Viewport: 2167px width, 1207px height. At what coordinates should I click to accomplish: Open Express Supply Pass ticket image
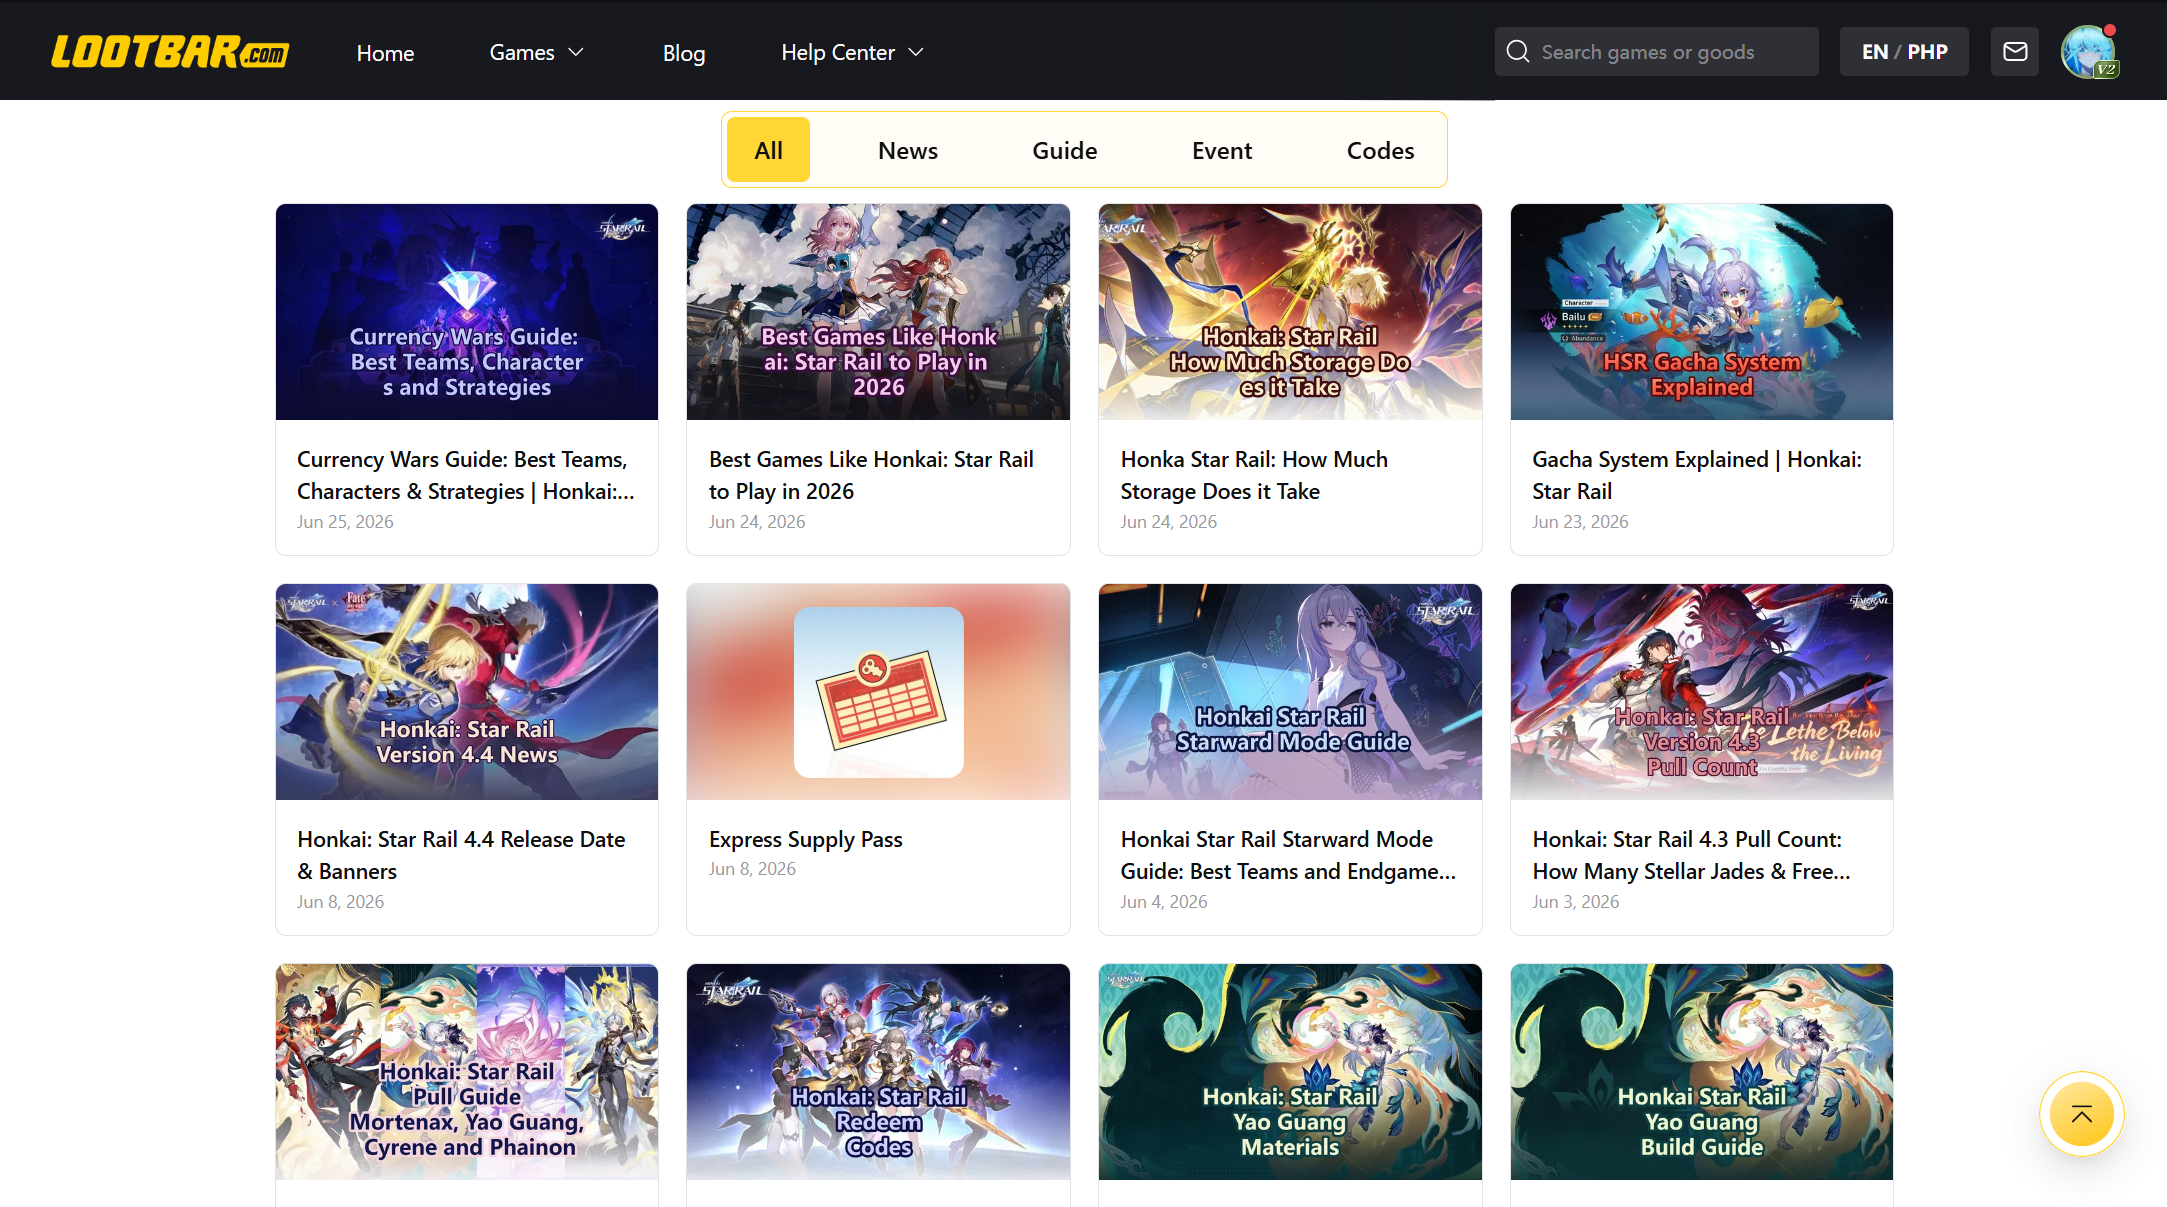[878, 692]
